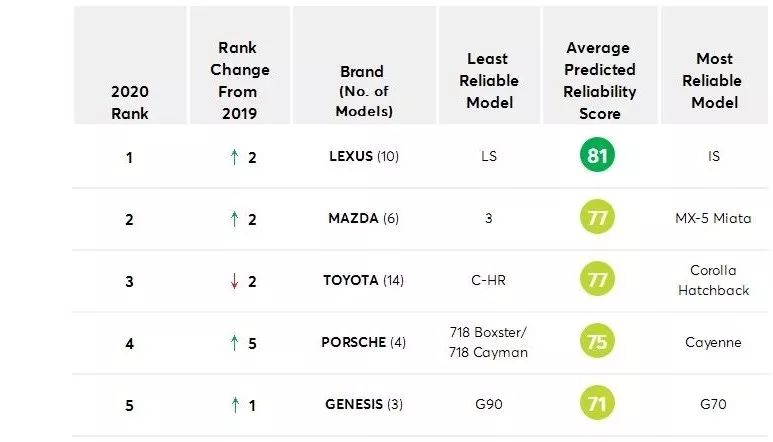Image resolution: width=773 pixels, height=442 pixels.
Task: Click the red down arrow for Toyota
Action: tap(234, 281)
